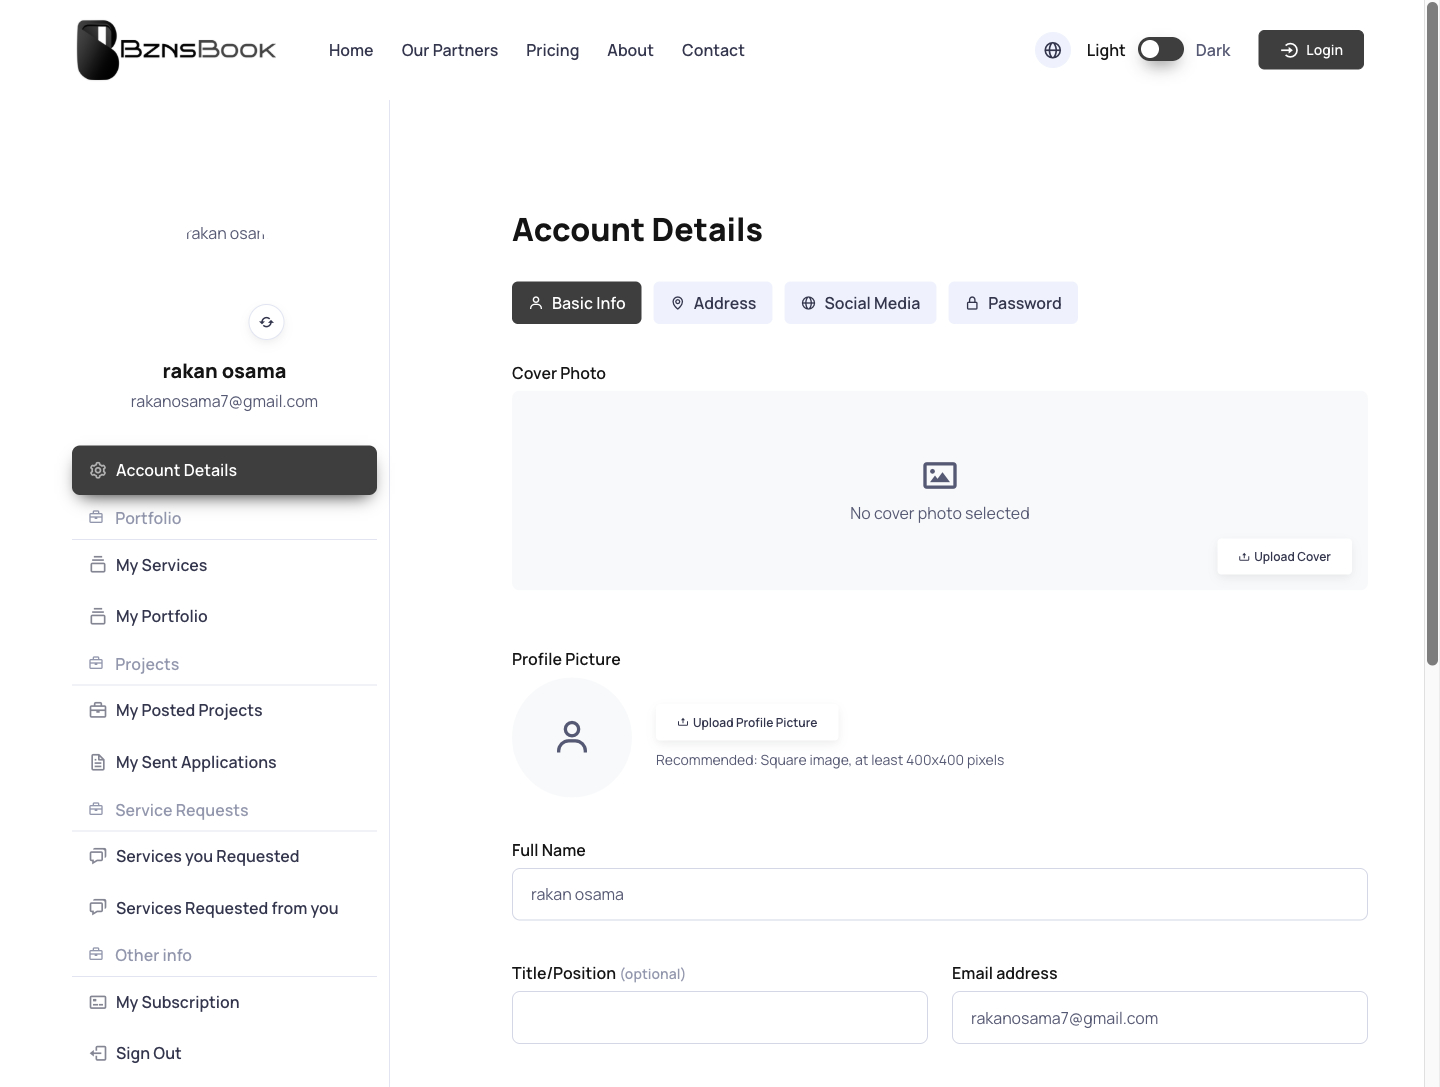Viewport: 1440px width, 1087px height.
Task: Open the About page
Action: (x=630, y=50)
